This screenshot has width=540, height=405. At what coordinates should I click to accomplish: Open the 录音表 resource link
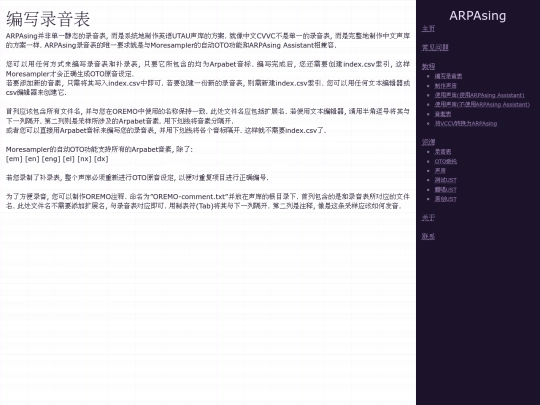443,152
